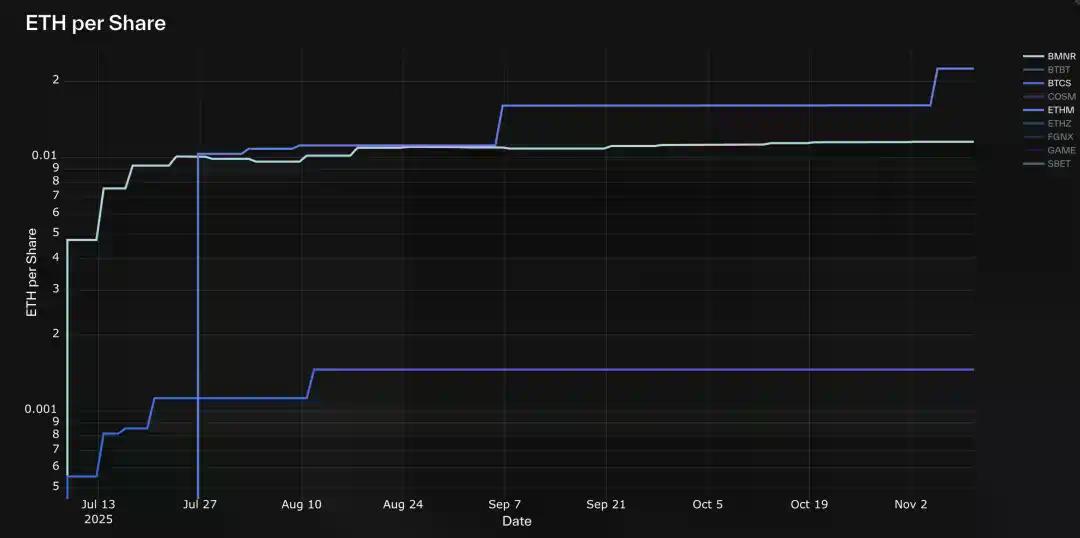Viewport: 1080px width, 538px height.
Task: Hide the ETHM series using the legend
Action: [1060, 110]
